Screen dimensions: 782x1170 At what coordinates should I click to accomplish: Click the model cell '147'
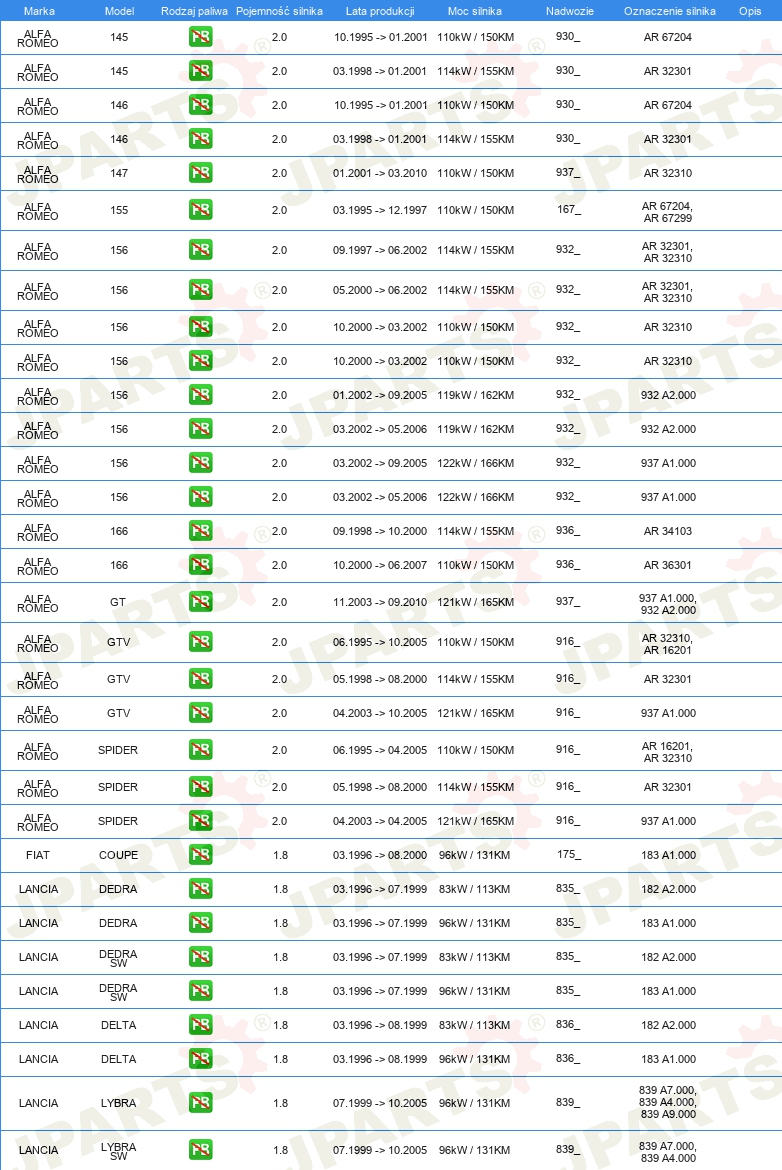click(119, 173)
